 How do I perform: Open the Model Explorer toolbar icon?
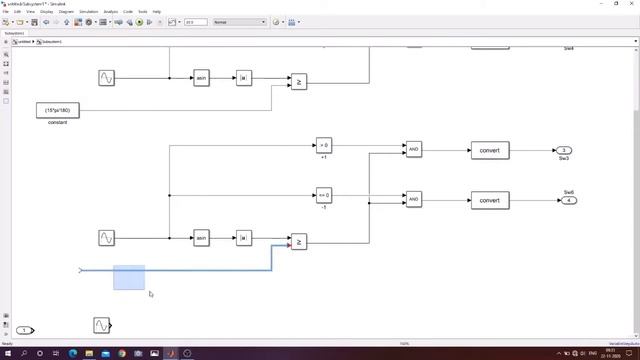[103, 22]
